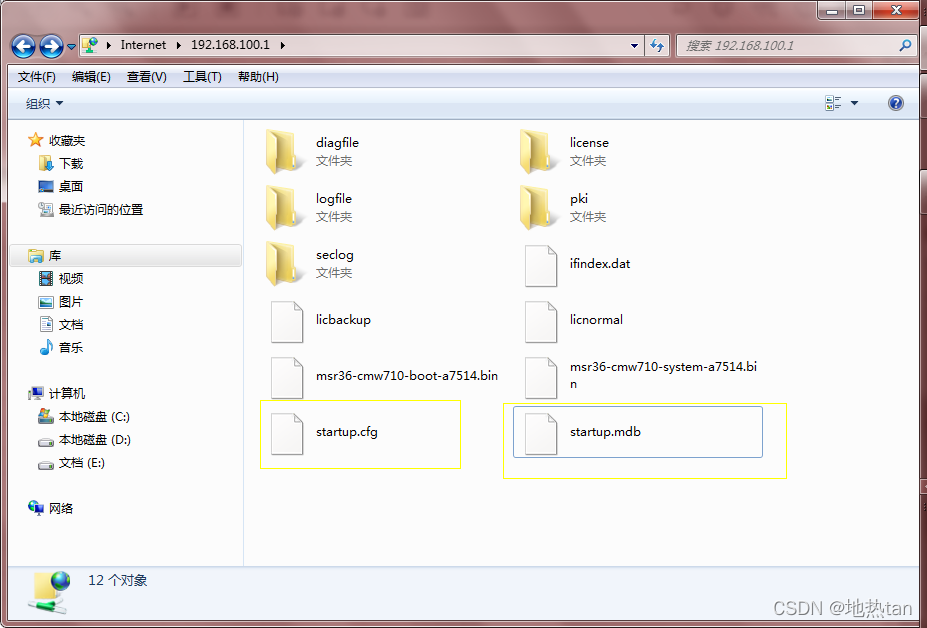
Task: Expand the arrow after 192.168.100.1 in address bar
Action: pos(283,45)
